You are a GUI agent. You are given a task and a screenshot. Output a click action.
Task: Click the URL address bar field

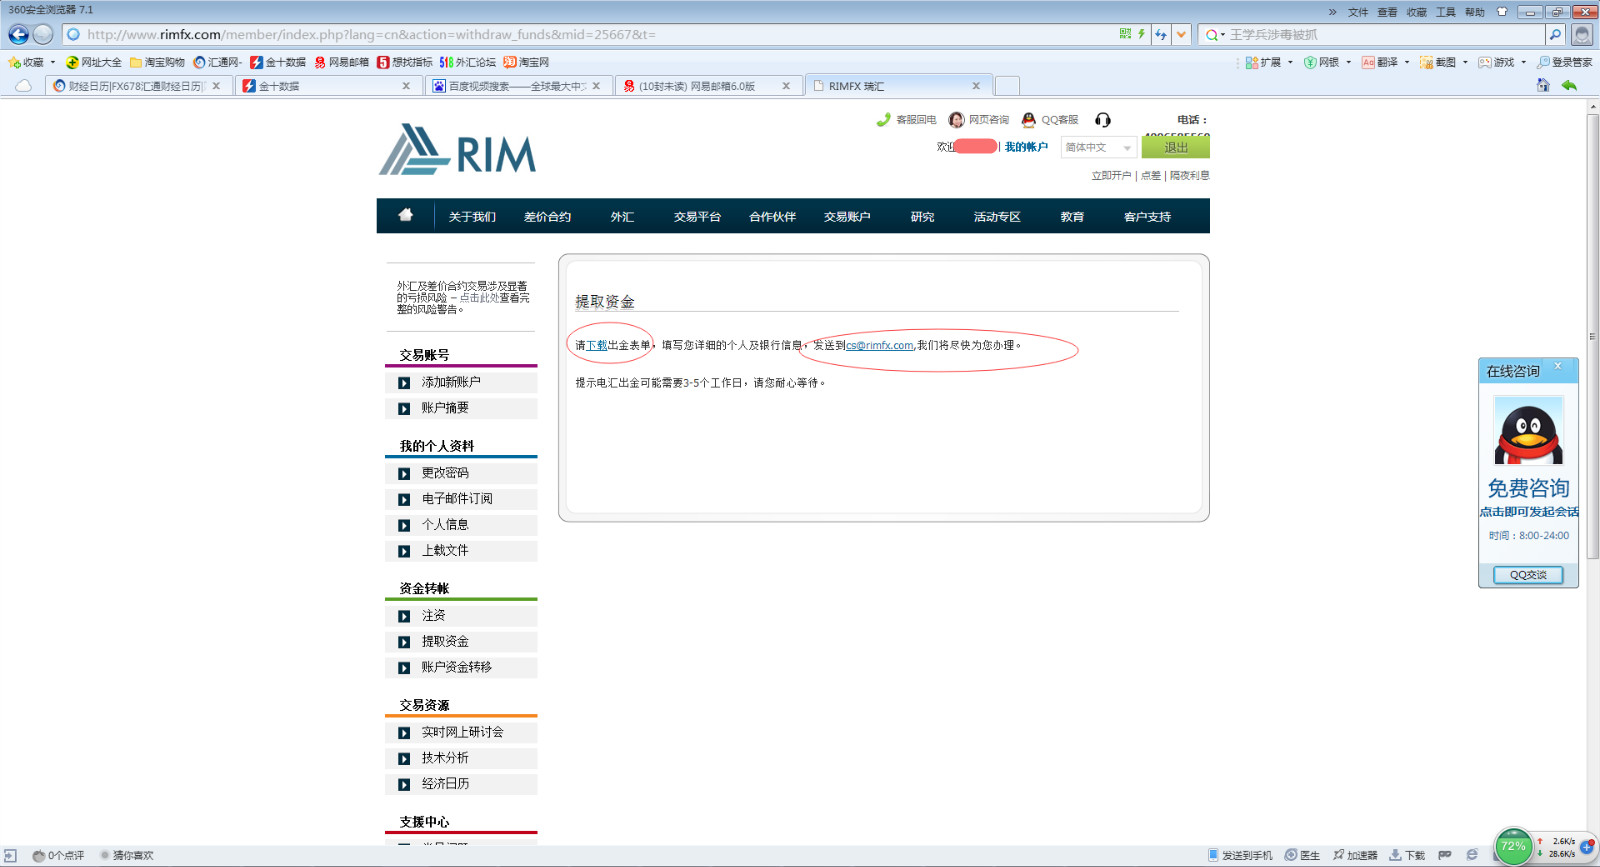coord(590,35)
